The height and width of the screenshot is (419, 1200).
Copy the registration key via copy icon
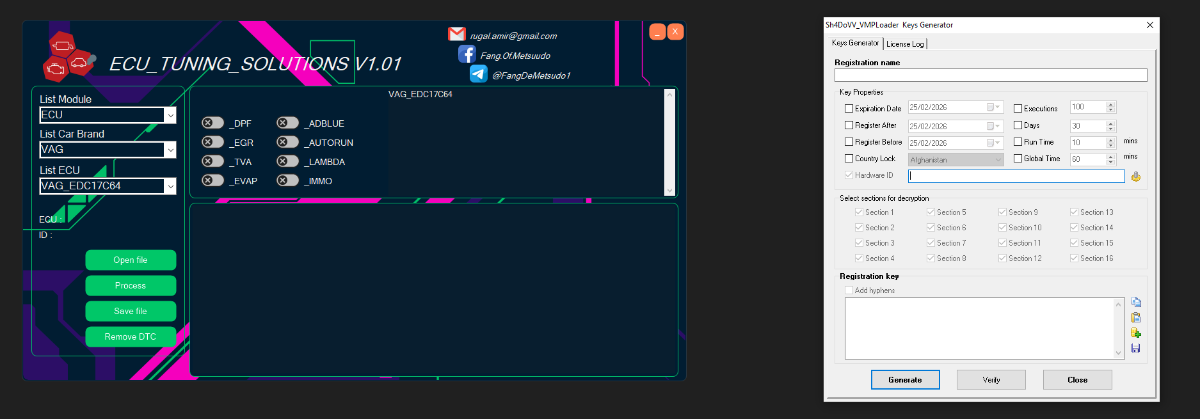(x=1136, y=303)
